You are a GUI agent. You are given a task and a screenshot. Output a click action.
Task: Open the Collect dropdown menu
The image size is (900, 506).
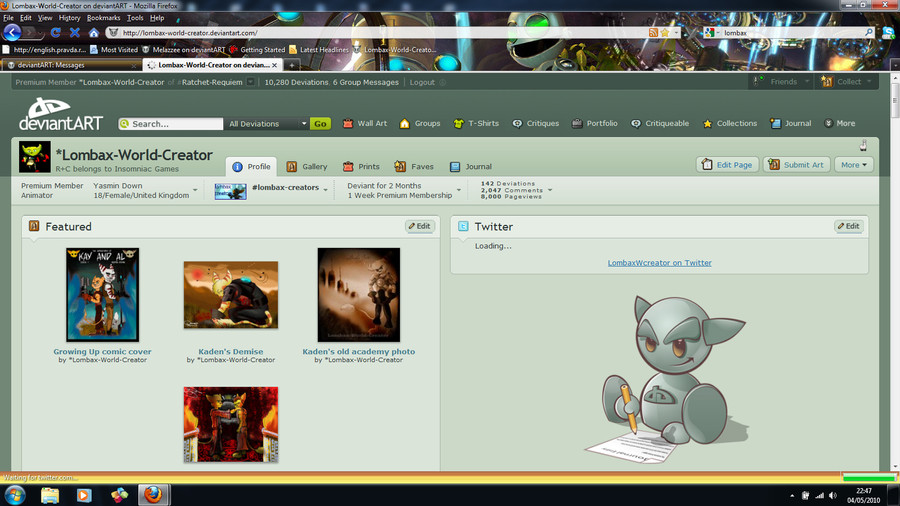(846, 82)
